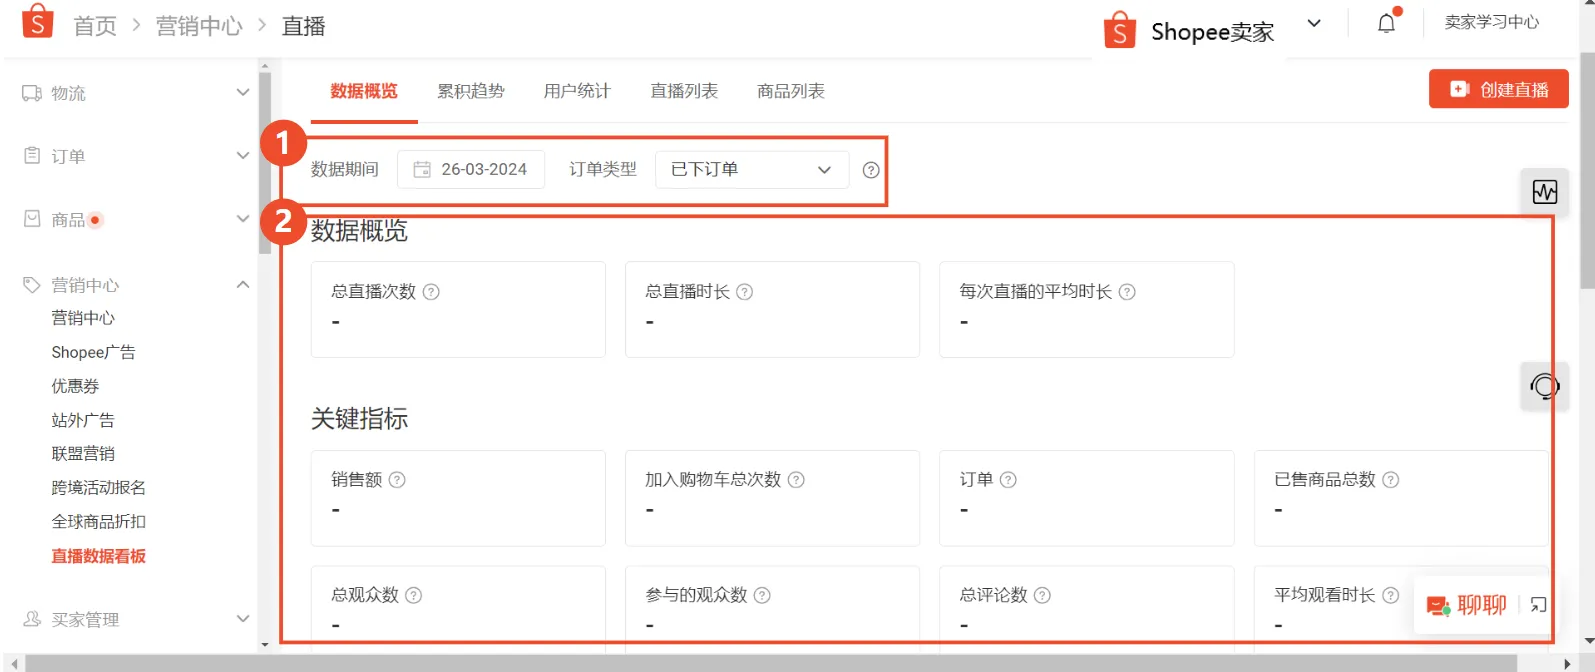Viewport: 1595px width, 672px height.
Task: Click the Shopee卖家 account logo
Action: click(x=1119, y=31)
